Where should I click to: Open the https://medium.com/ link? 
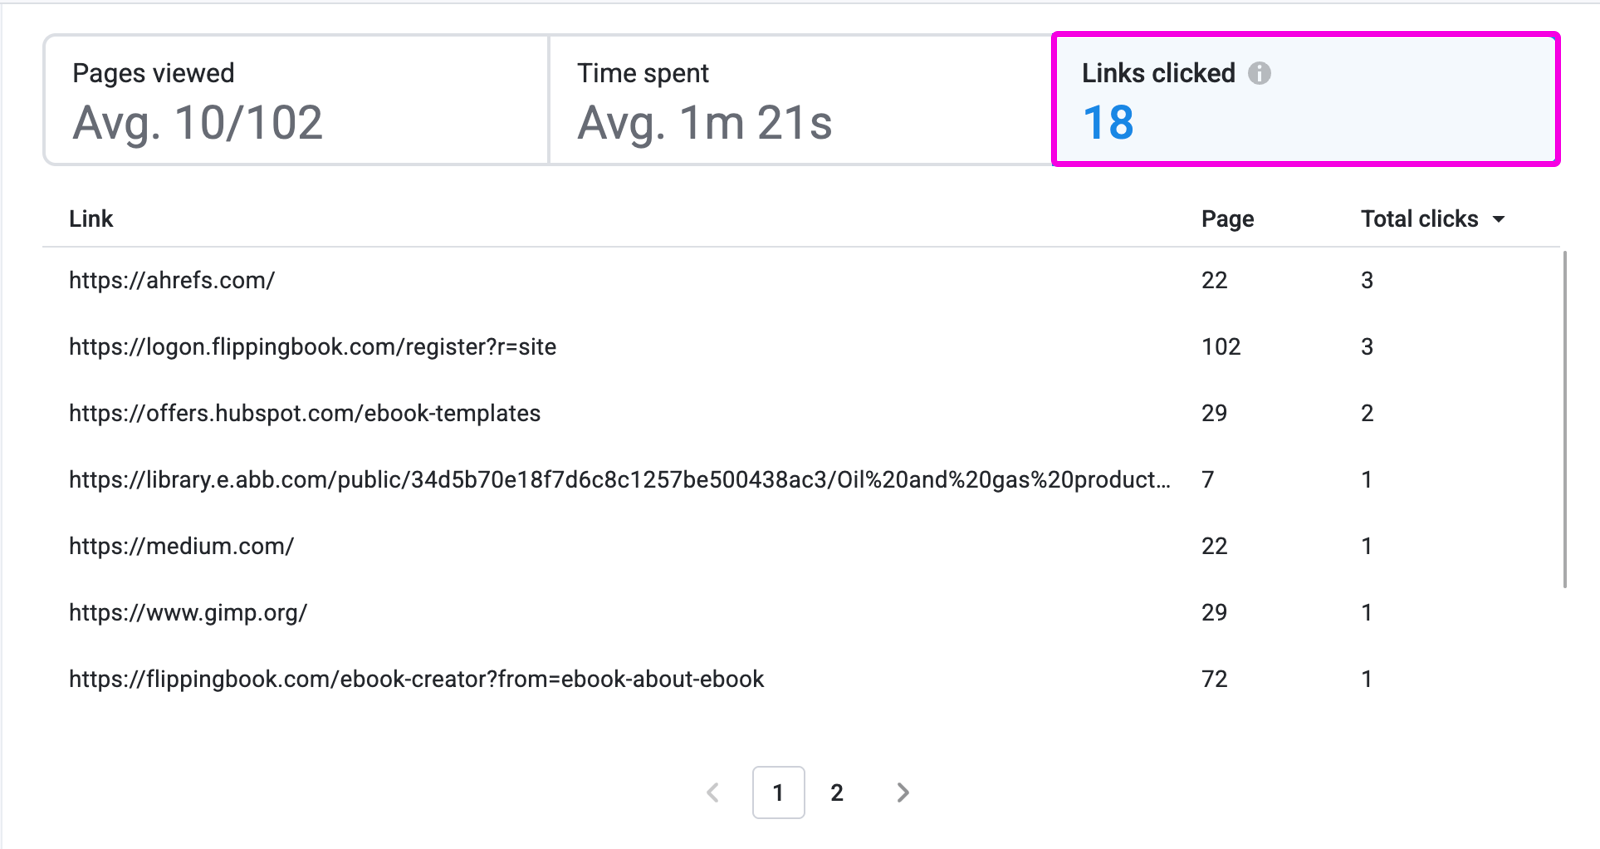pyautogui.click(x=181, y=546)
